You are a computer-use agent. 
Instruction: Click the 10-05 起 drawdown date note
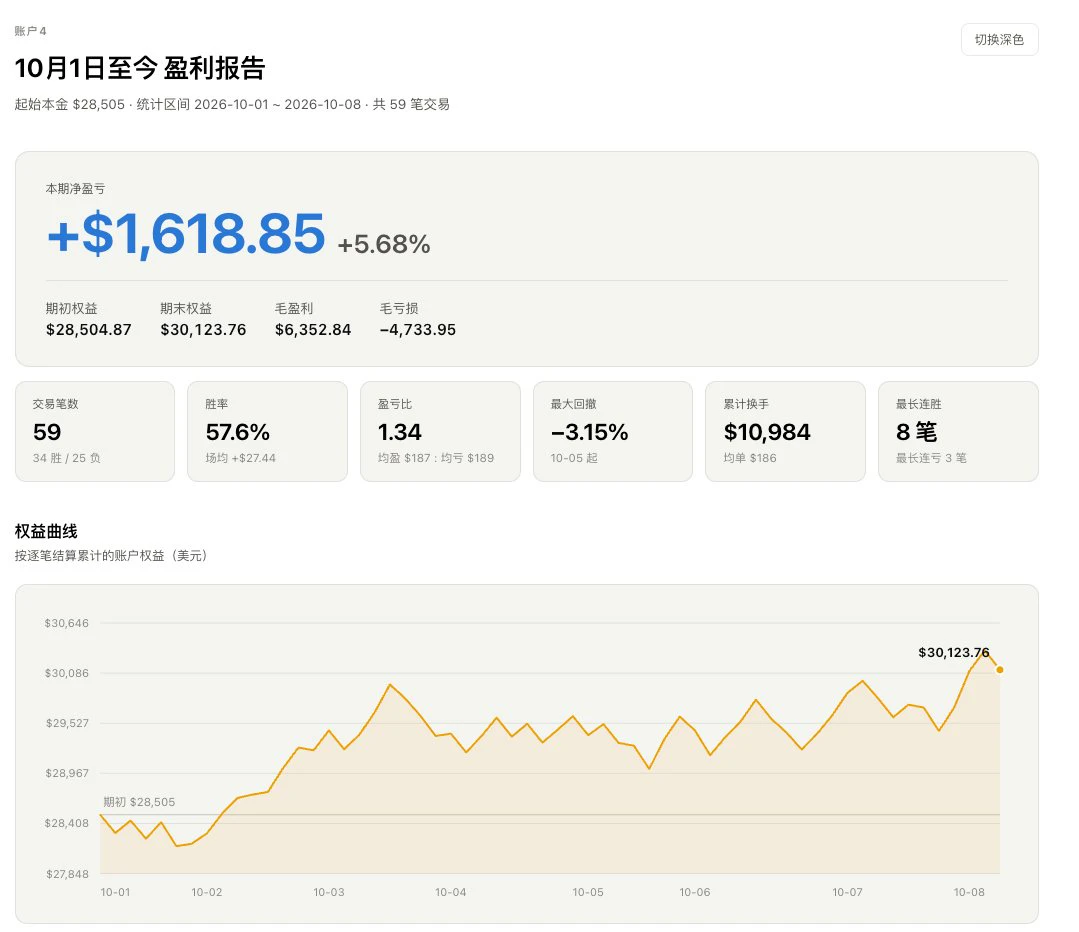[x=574, y=458]
